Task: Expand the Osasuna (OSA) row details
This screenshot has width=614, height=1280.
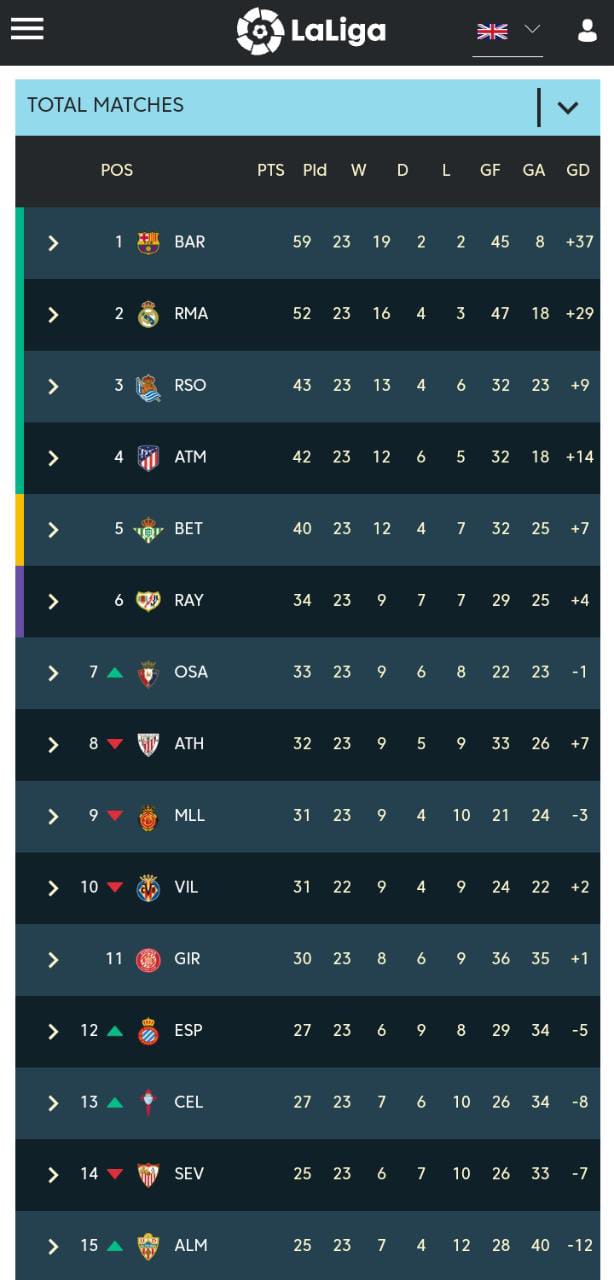Action: (53, 673)
